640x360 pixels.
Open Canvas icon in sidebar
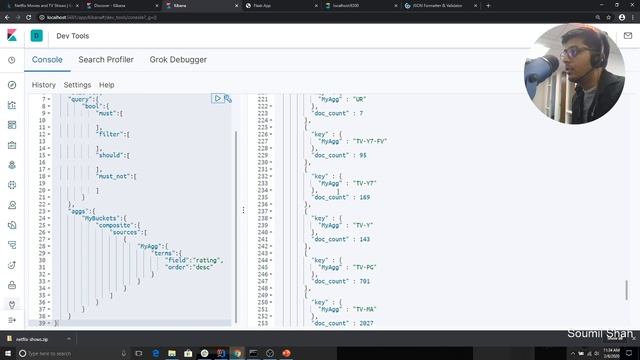click(12, 145)
